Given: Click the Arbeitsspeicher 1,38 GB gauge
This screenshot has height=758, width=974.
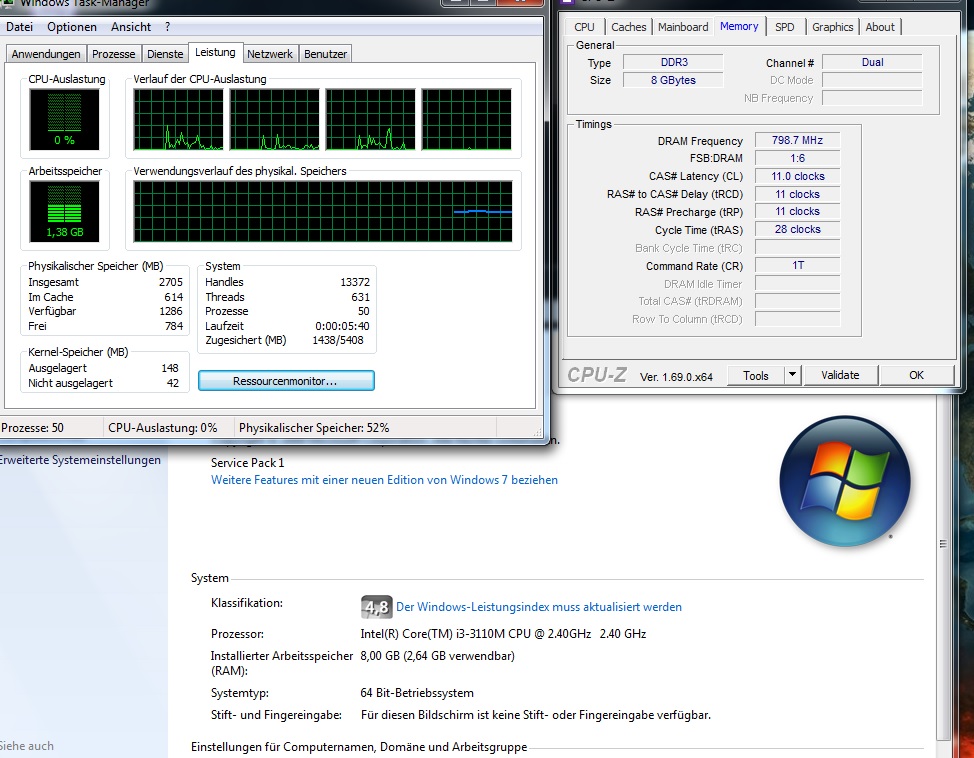Looking at the screenshot, I should (64, 212).
